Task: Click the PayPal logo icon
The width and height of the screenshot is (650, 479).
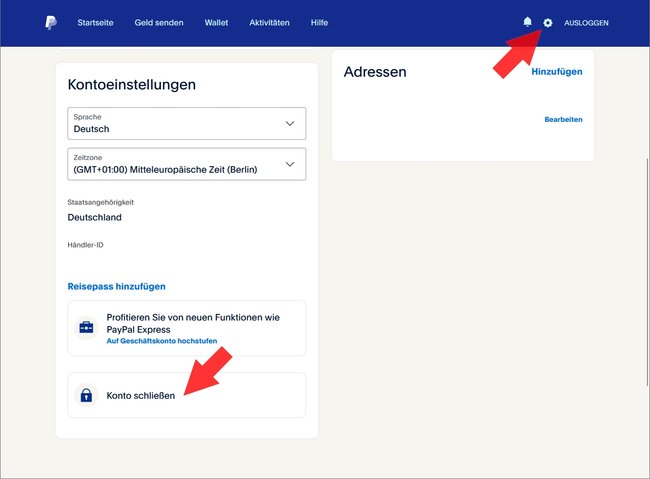Action: pos(51,22)
